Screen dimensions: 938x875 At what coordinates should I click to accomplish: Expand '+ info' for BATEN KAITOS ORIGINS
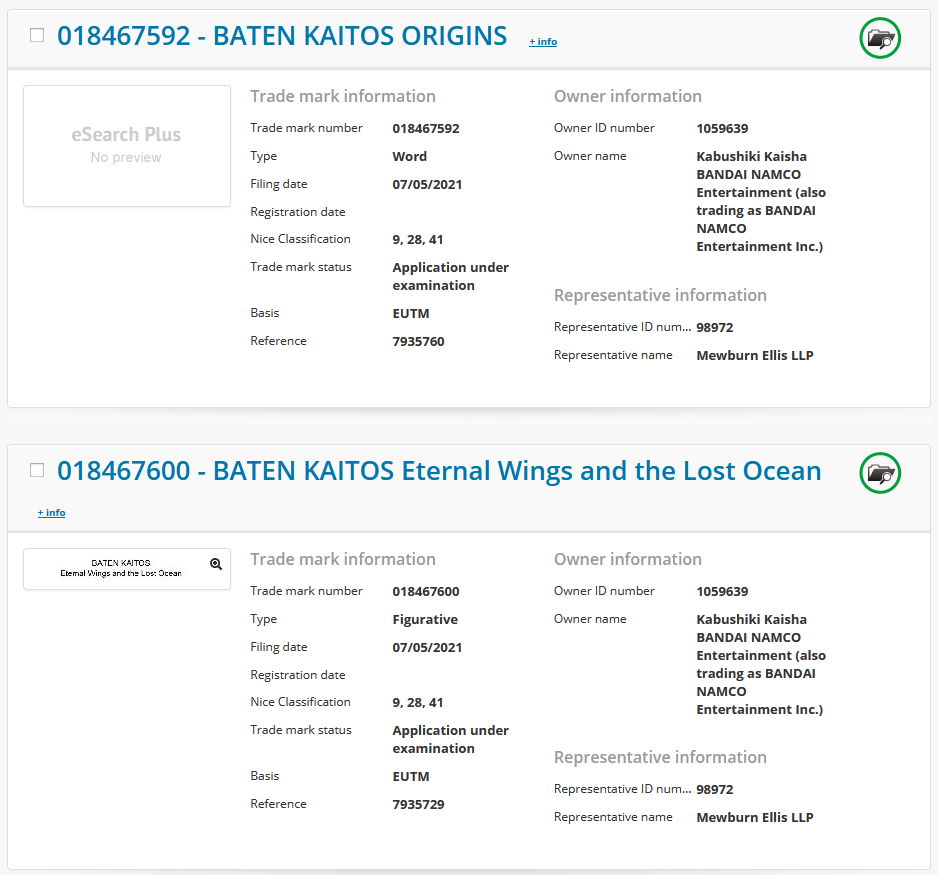[x=543, y=42]
